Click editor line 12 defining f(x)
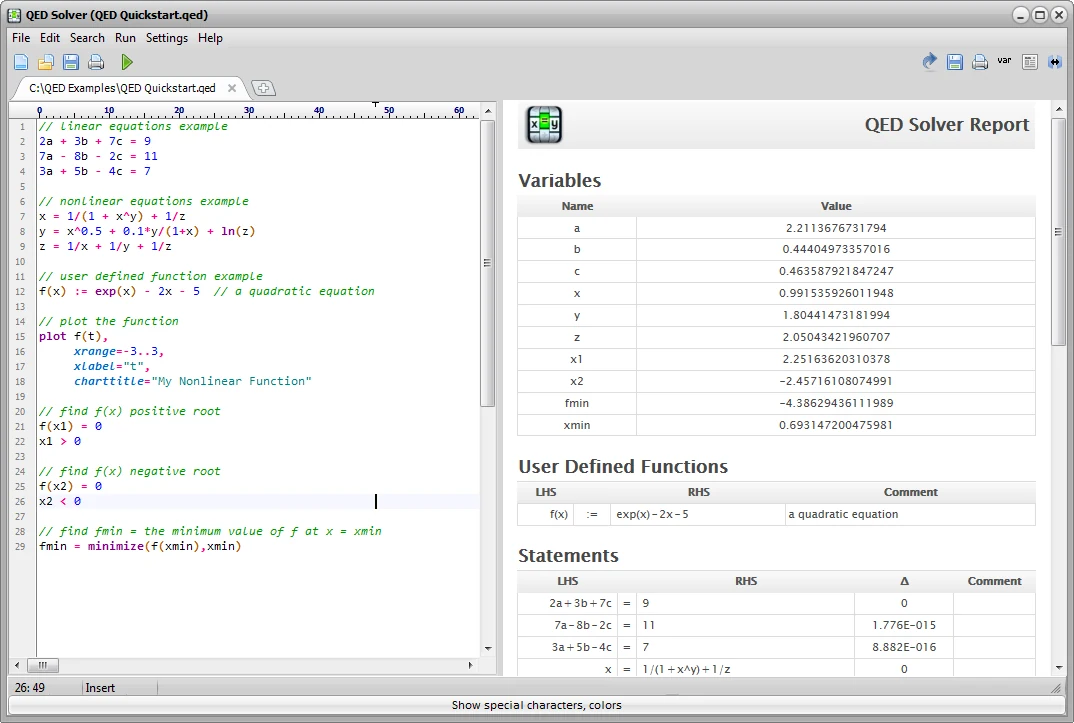This screenshot has width=1074, height=723. point(207,291)
